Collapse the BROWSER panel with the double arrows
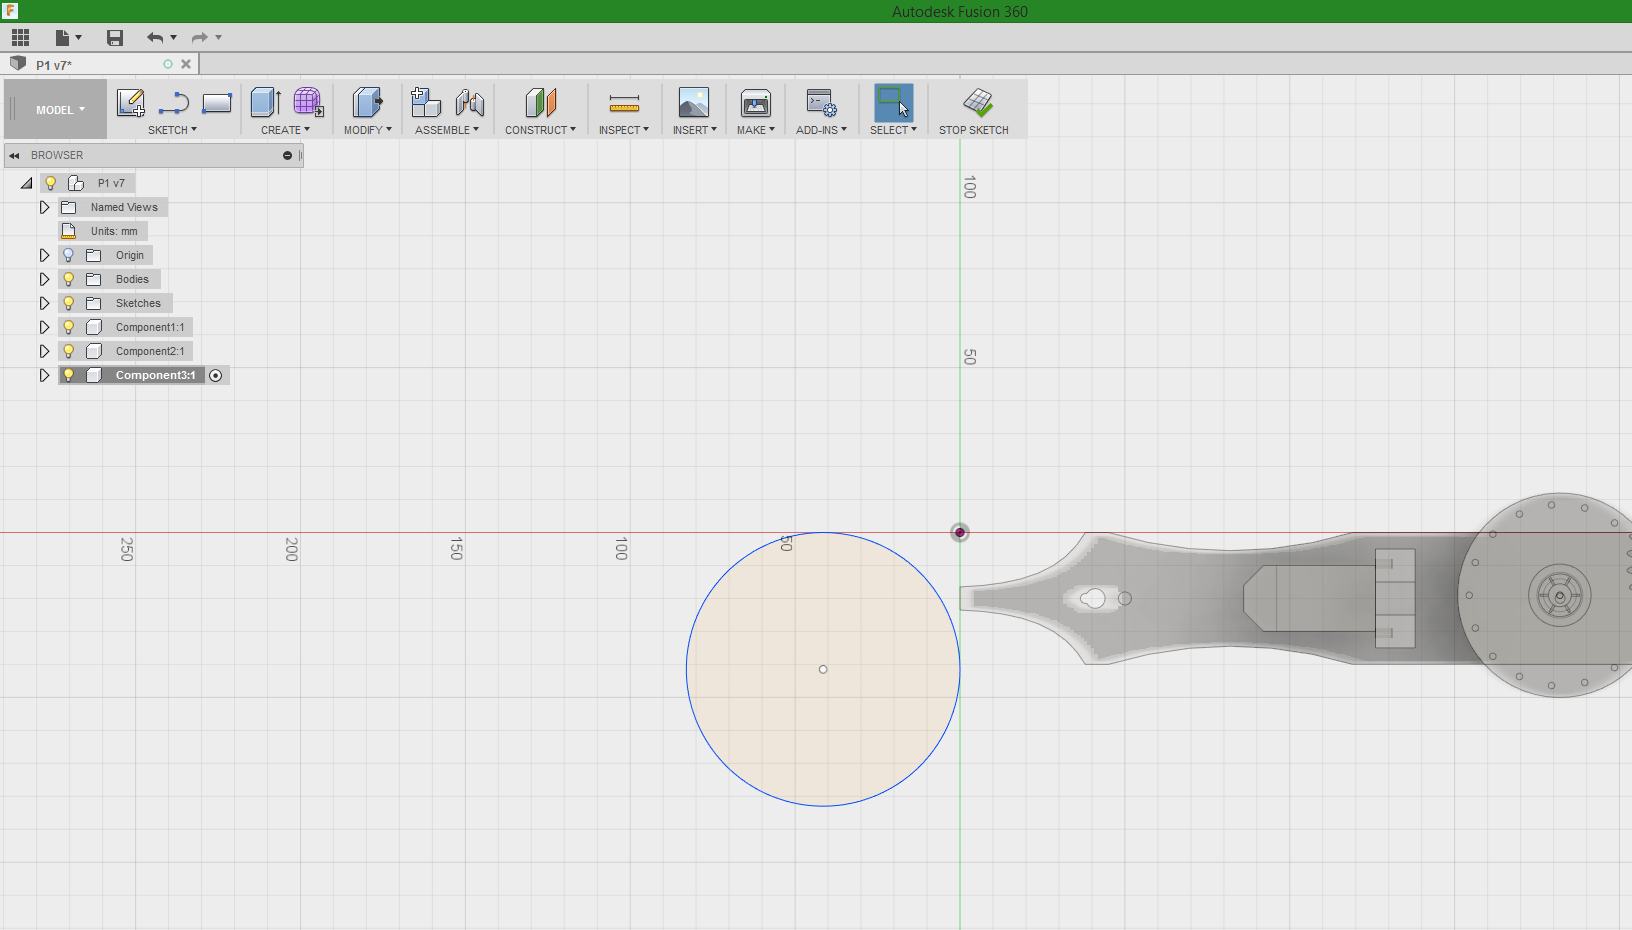This screenshot has width=1632, height=930. (x=14, y=155)
